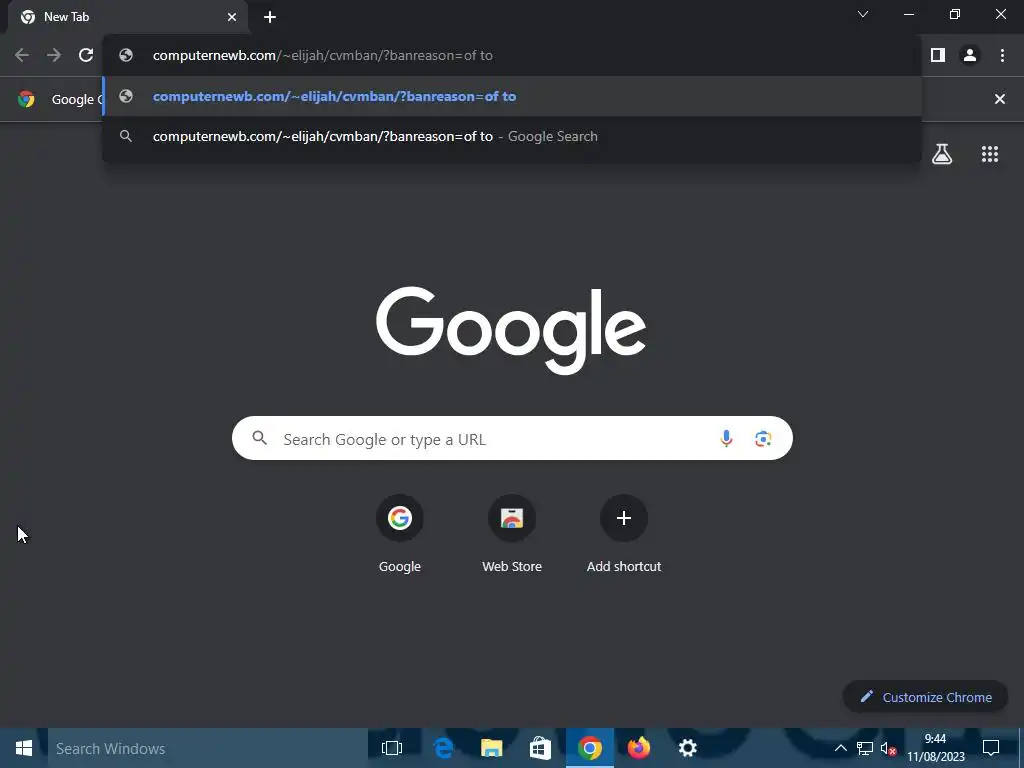The width and height of the screenshot is (1024, 768).
Task: Open the Windows Start menu
Action: (24, 748)
